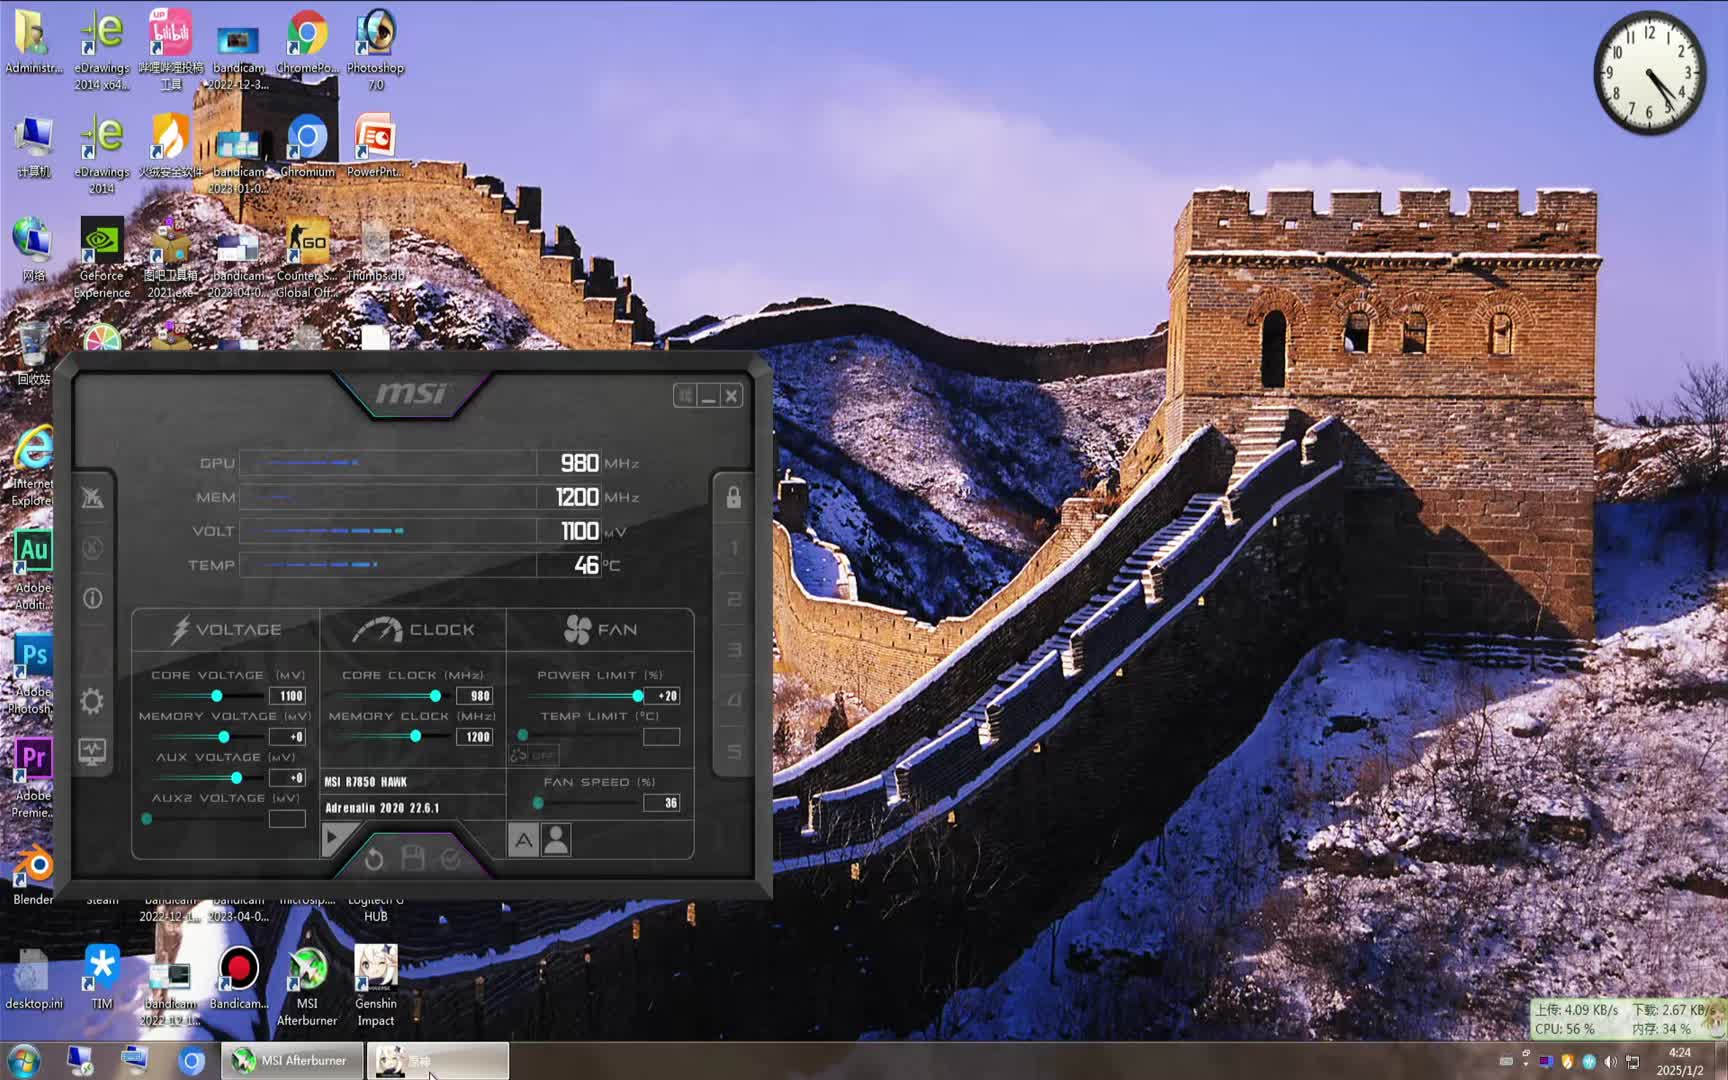
Task: Open the Windows Start menu
Action: coord(24,1060)
